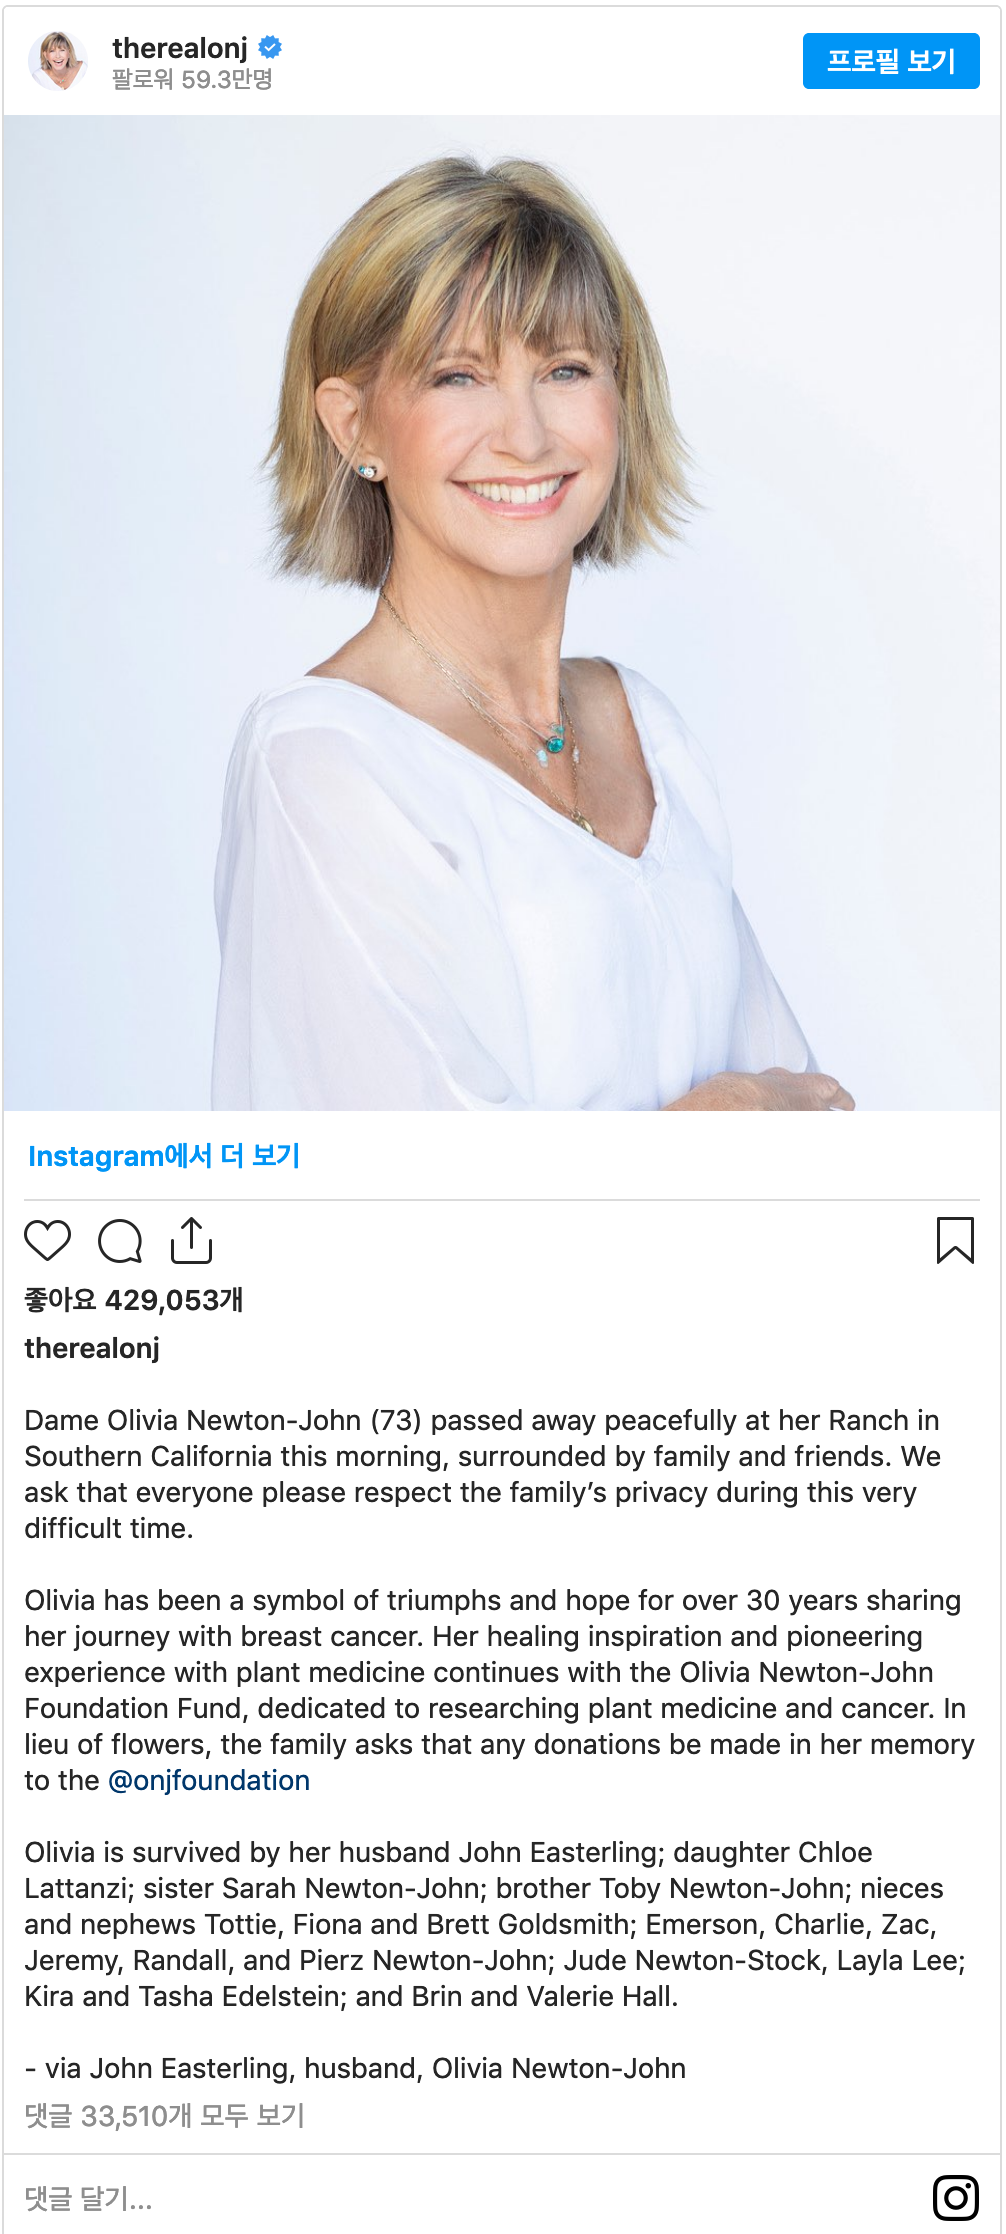This screenshot has height=2234, width=1006.
Task: Click the Instagram에서 더 보기 link
Action: (x=164, y=1156)
